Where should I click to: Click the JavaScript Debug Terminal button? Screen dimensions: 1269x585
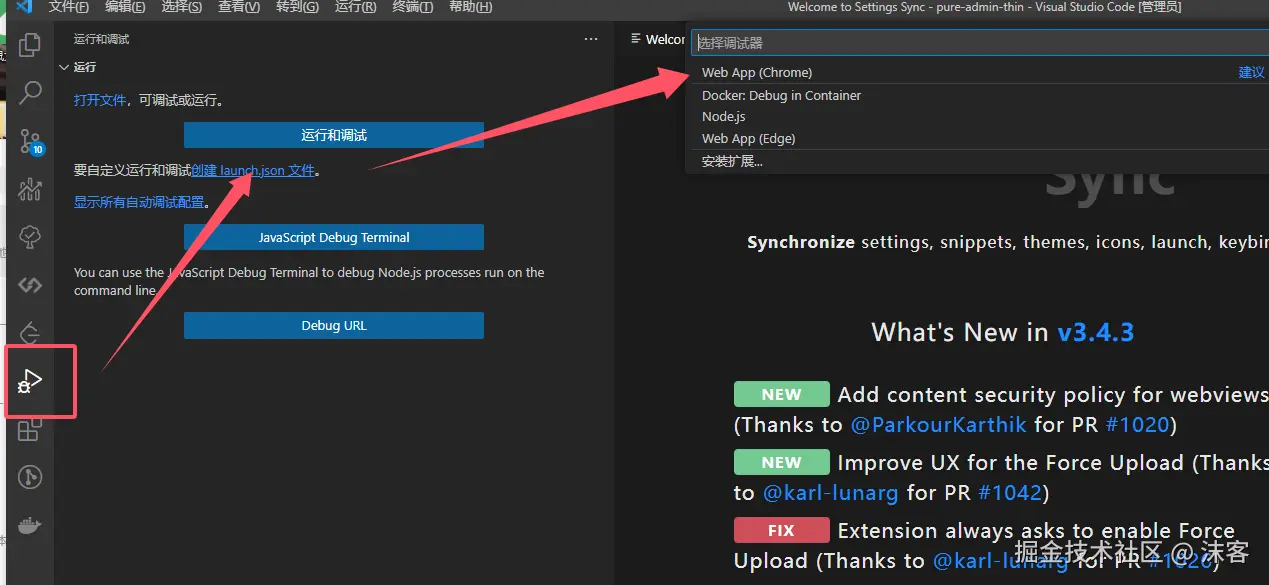[x=334, y=237]
